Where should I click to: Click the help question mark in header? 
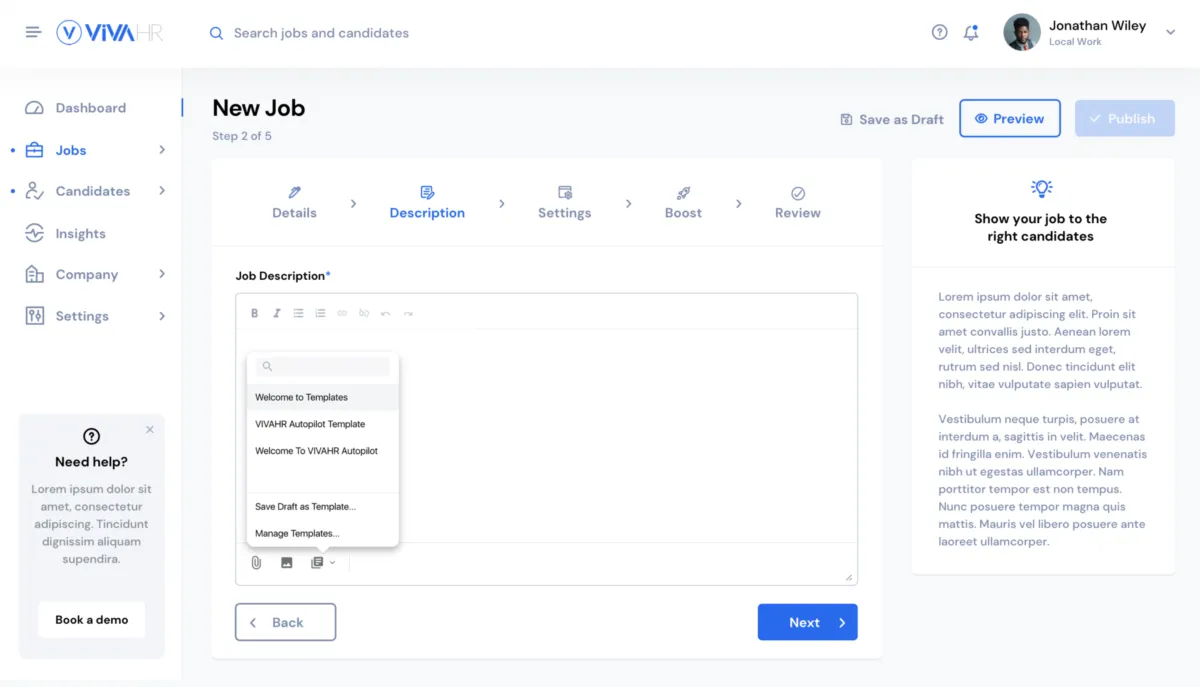(939, 32)
